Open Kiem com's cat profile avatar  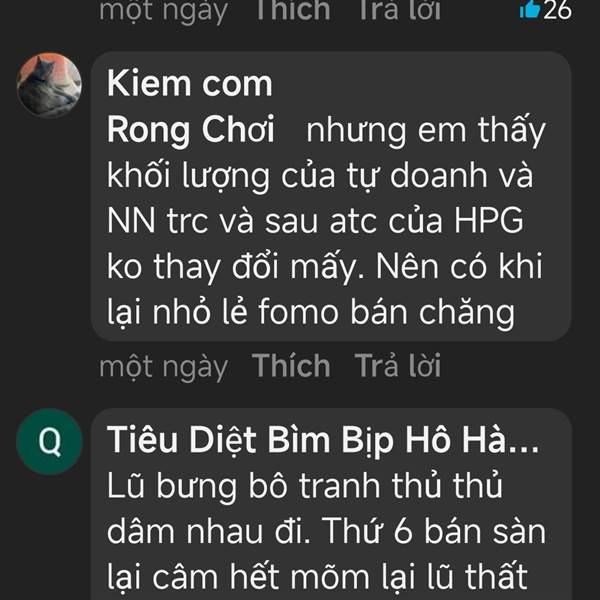click(x=49, y=85)
